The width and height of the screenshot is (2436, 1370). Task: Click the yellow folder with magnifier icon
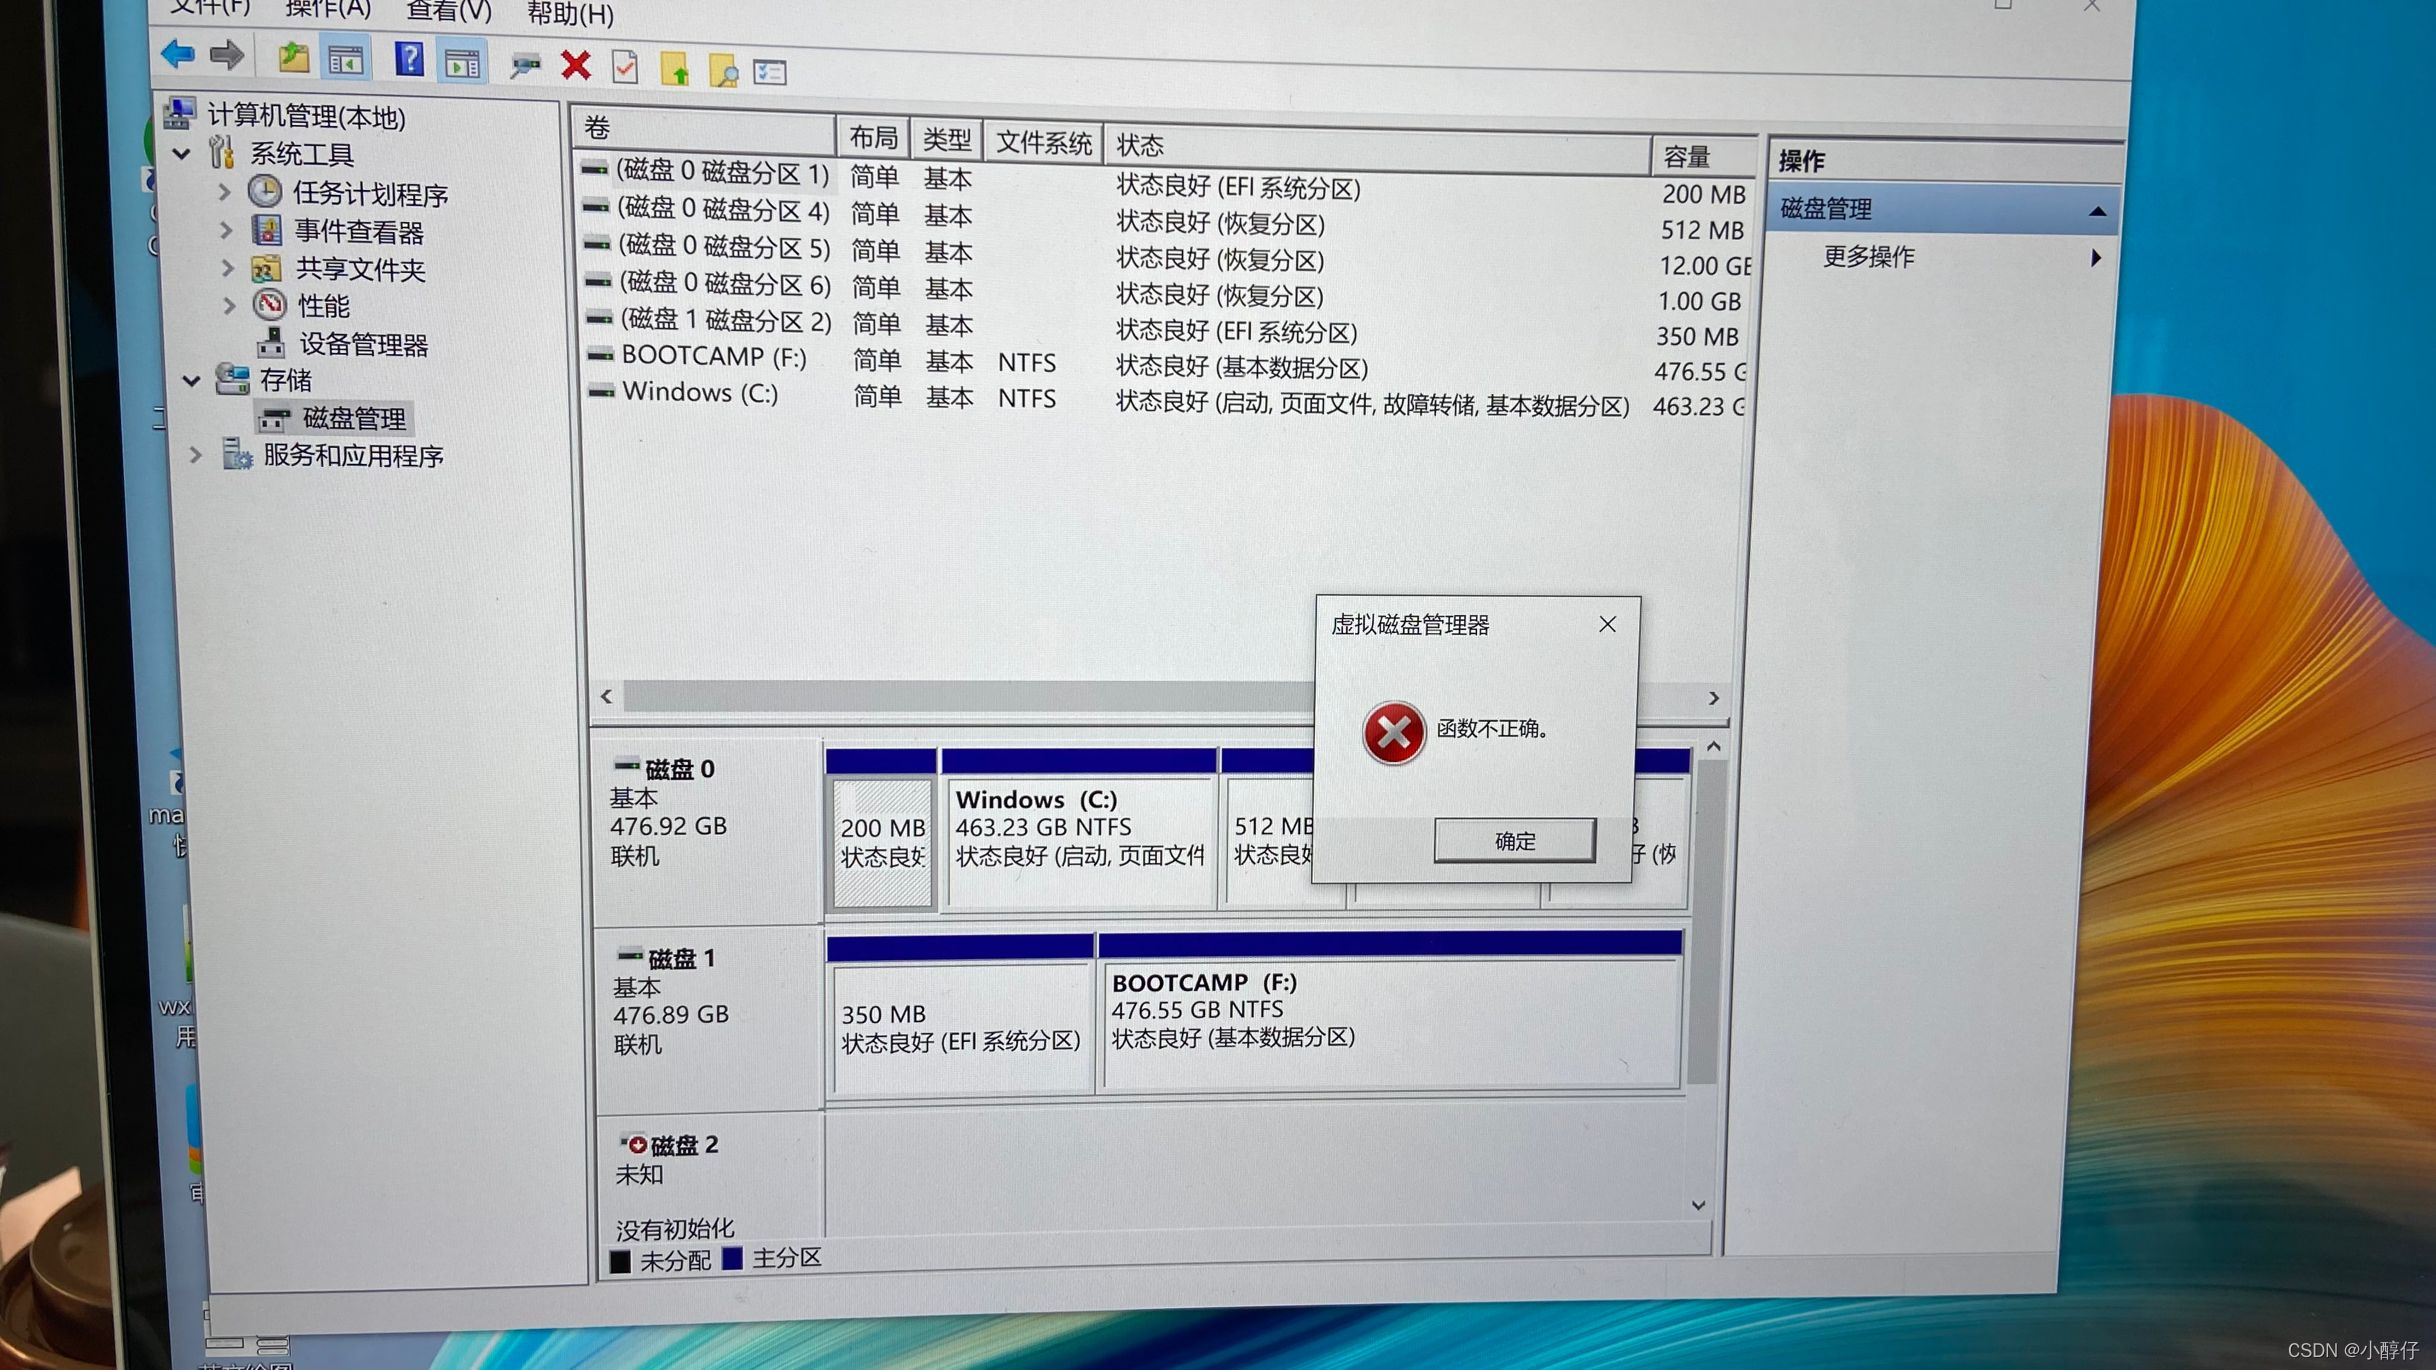click(x=722, y=71)
